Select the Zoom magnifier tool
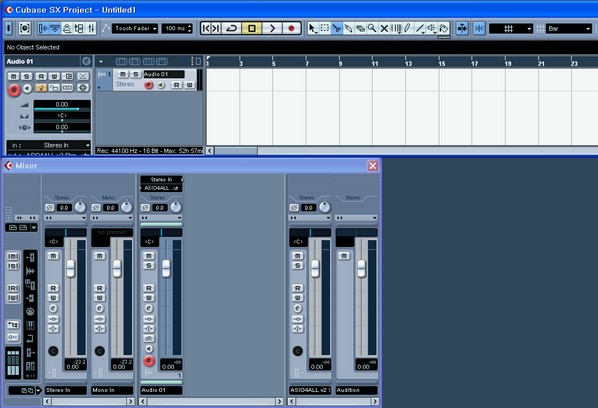The height and width of the screenshot is (408, 598). coord(372,28)
